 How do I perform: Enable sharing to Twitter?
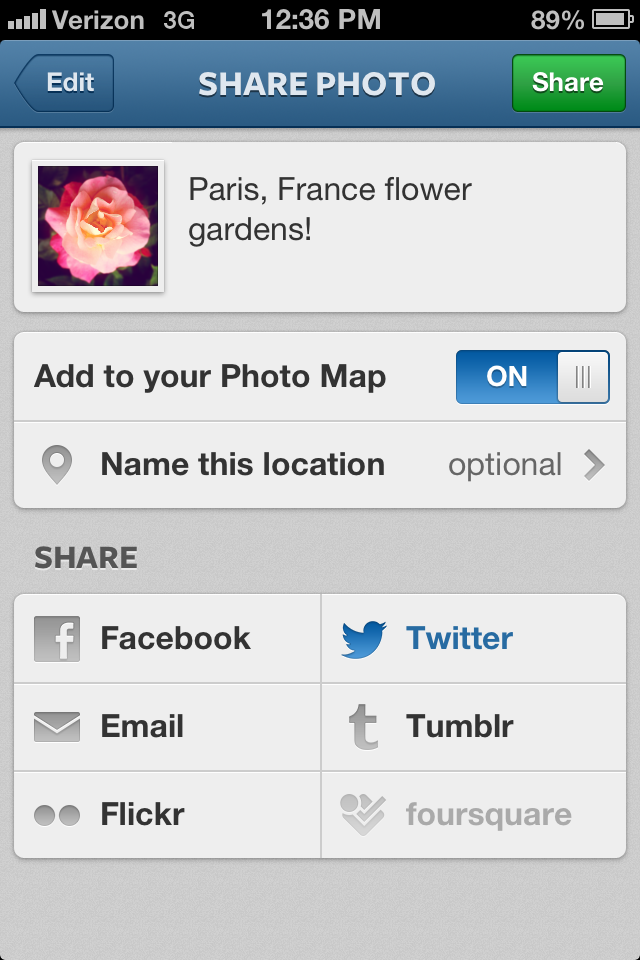[x=460, y=637]
